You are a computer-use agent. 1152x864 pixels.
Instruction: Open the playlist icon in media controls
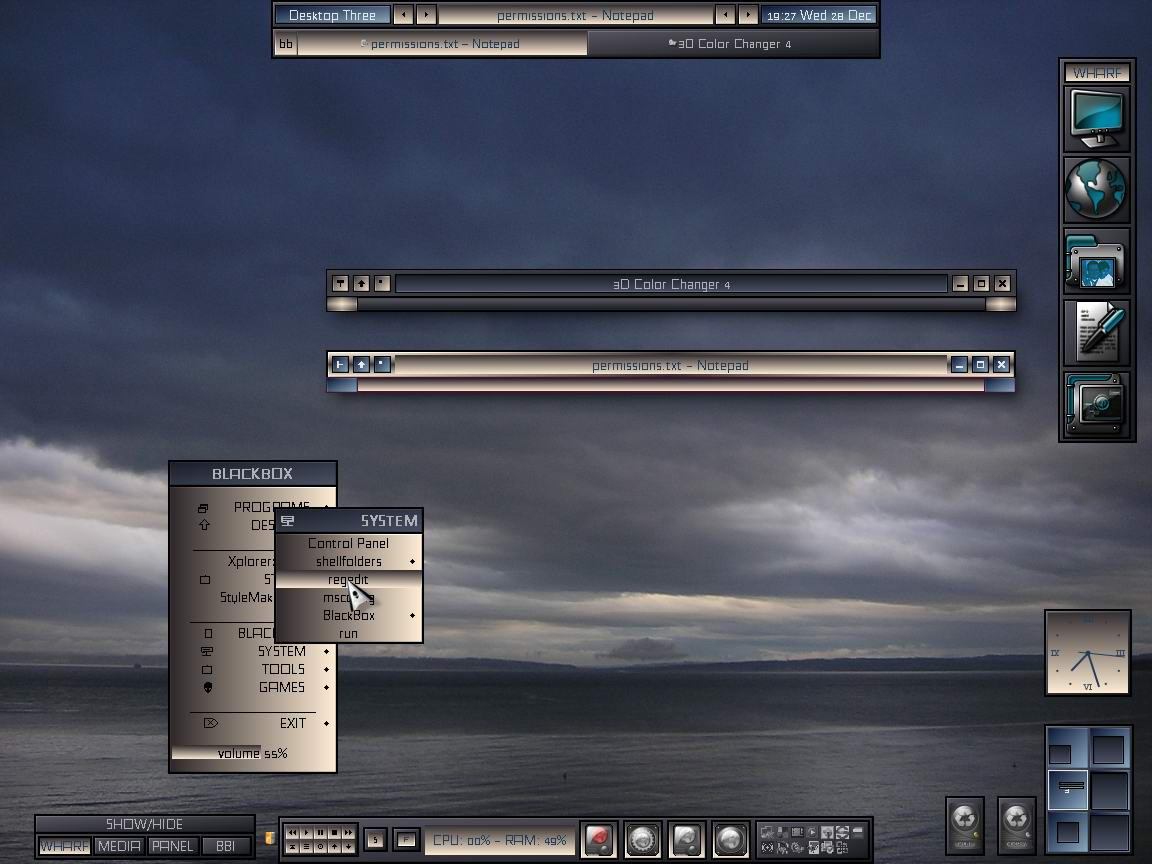tap(306, 846)
